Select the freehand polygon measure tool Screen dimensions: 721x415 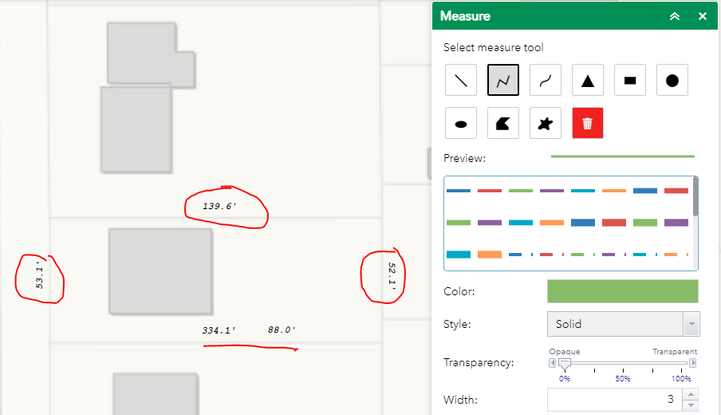coord(545,123)
